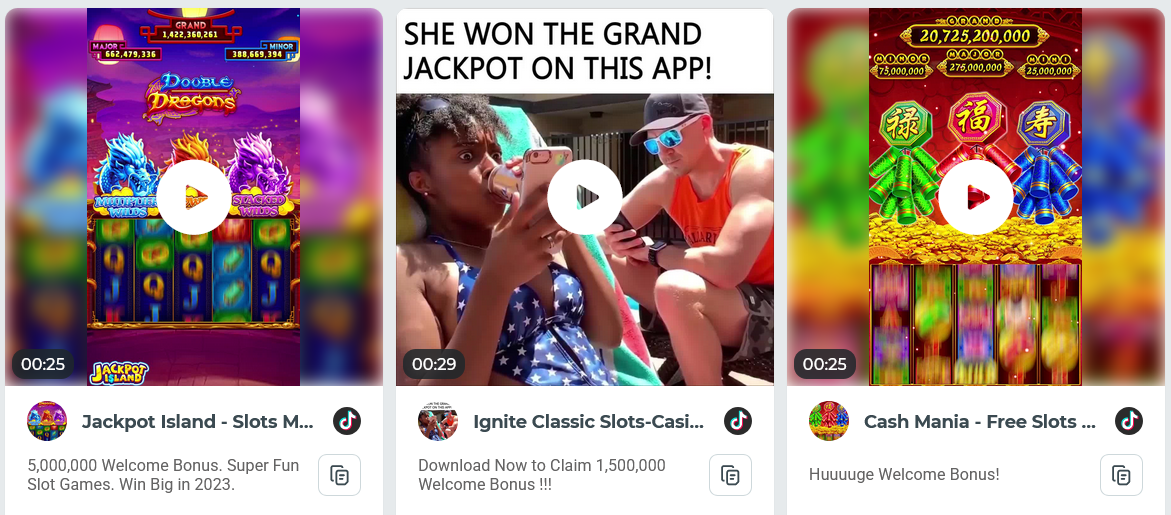Click the 00:25 duration badge on Jackpot Island video
Screen dimensions: 1171x515
point(43,364)
